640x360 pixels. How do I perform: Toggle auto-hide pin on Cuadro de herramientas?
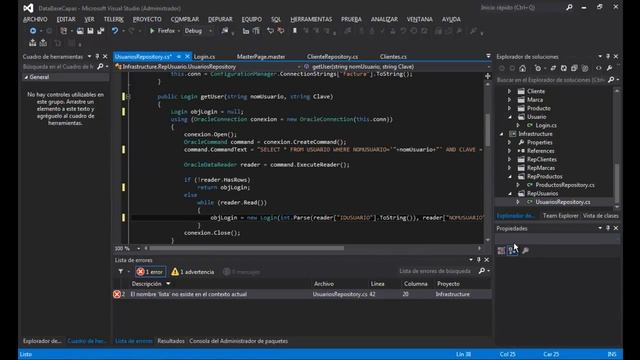click(x=97, y=56)
